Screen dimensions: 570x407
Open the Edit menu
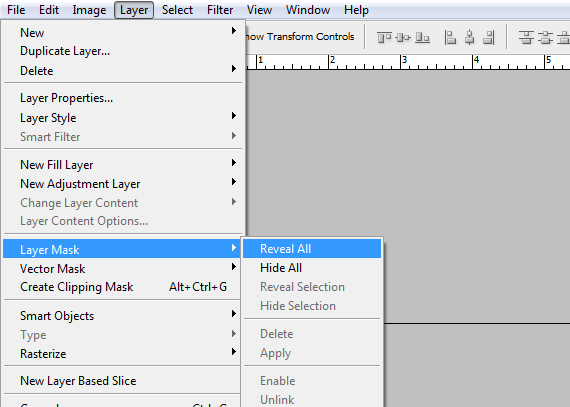click(49, 10)
